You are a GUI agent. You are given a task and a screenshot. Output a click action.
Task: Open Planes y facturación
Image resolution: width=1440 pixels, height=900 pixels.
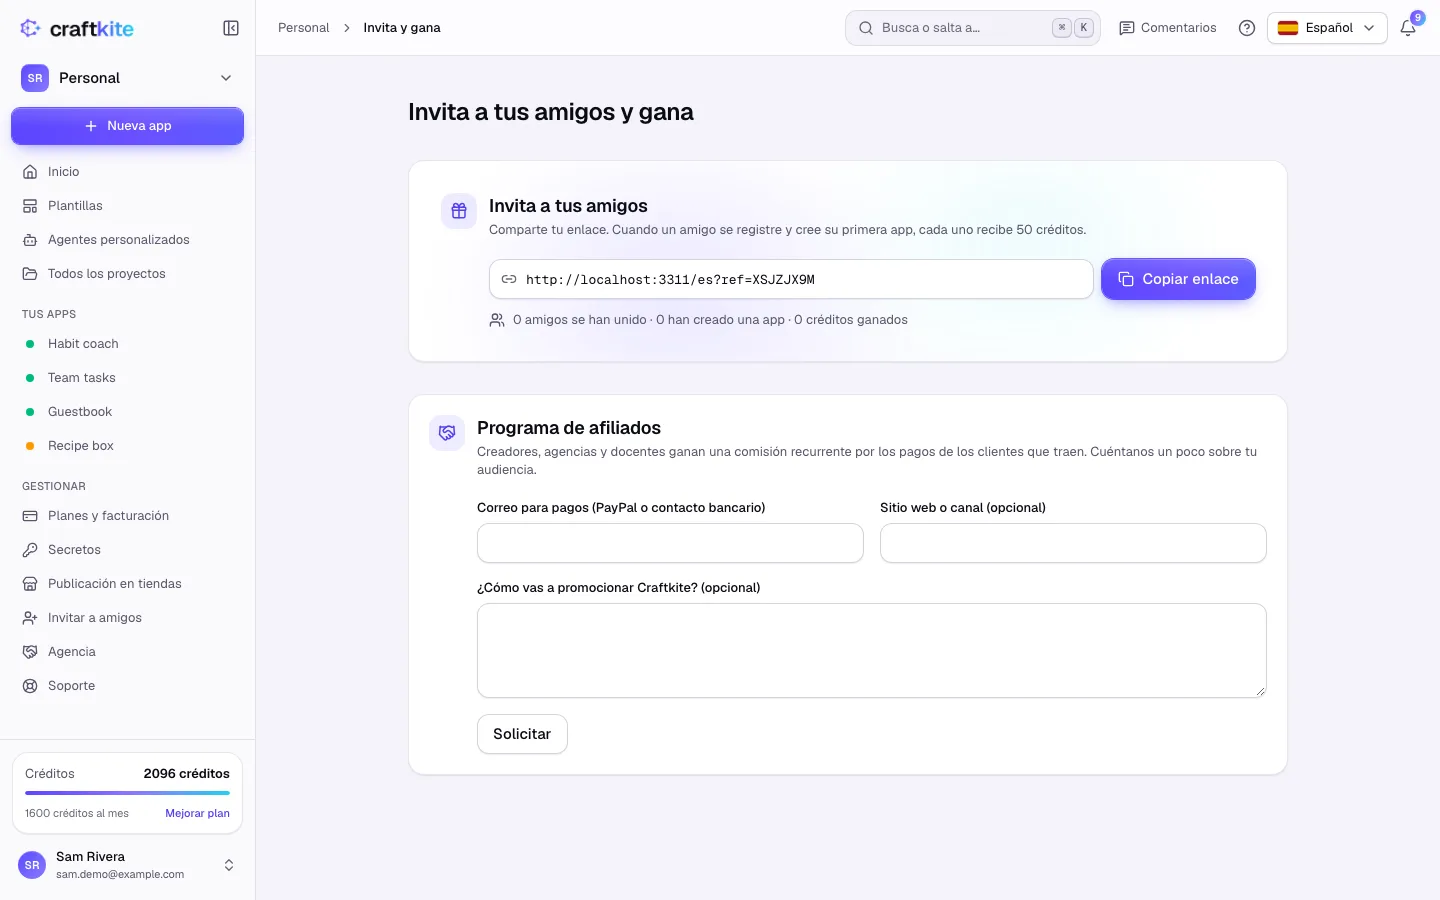coord(127,516)
